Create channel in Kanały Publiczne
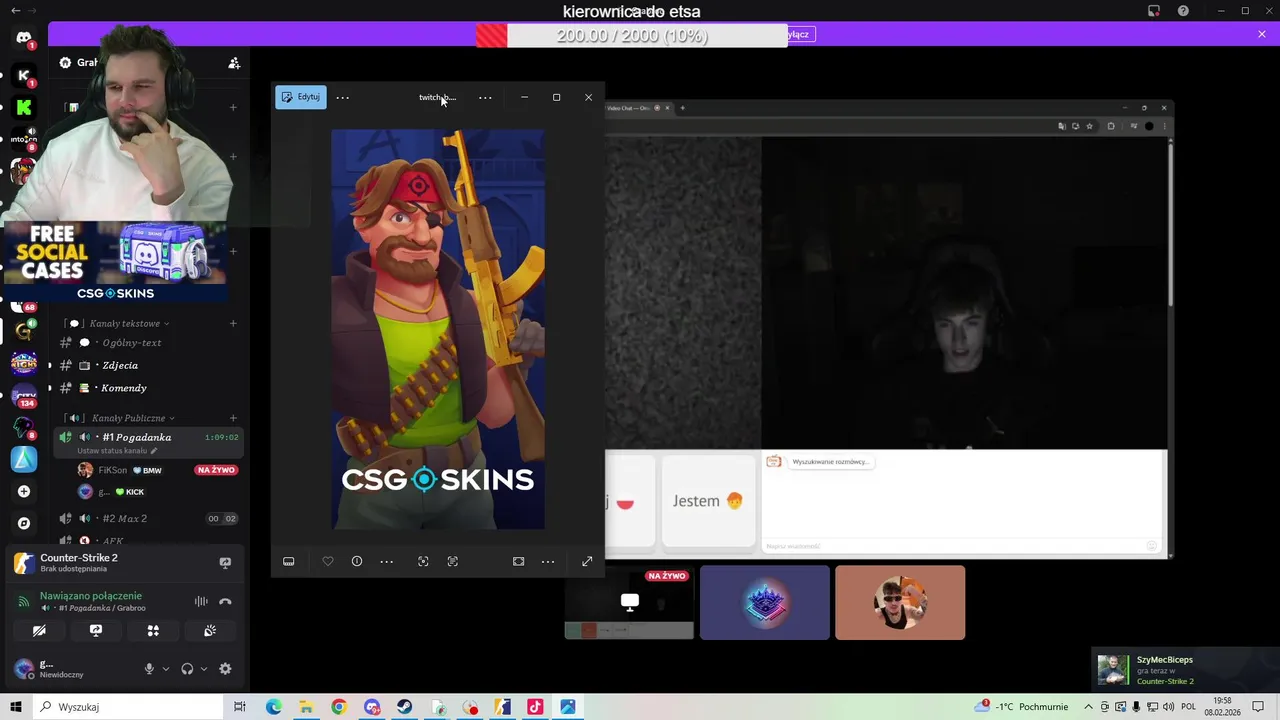 [x=233, y=418]
